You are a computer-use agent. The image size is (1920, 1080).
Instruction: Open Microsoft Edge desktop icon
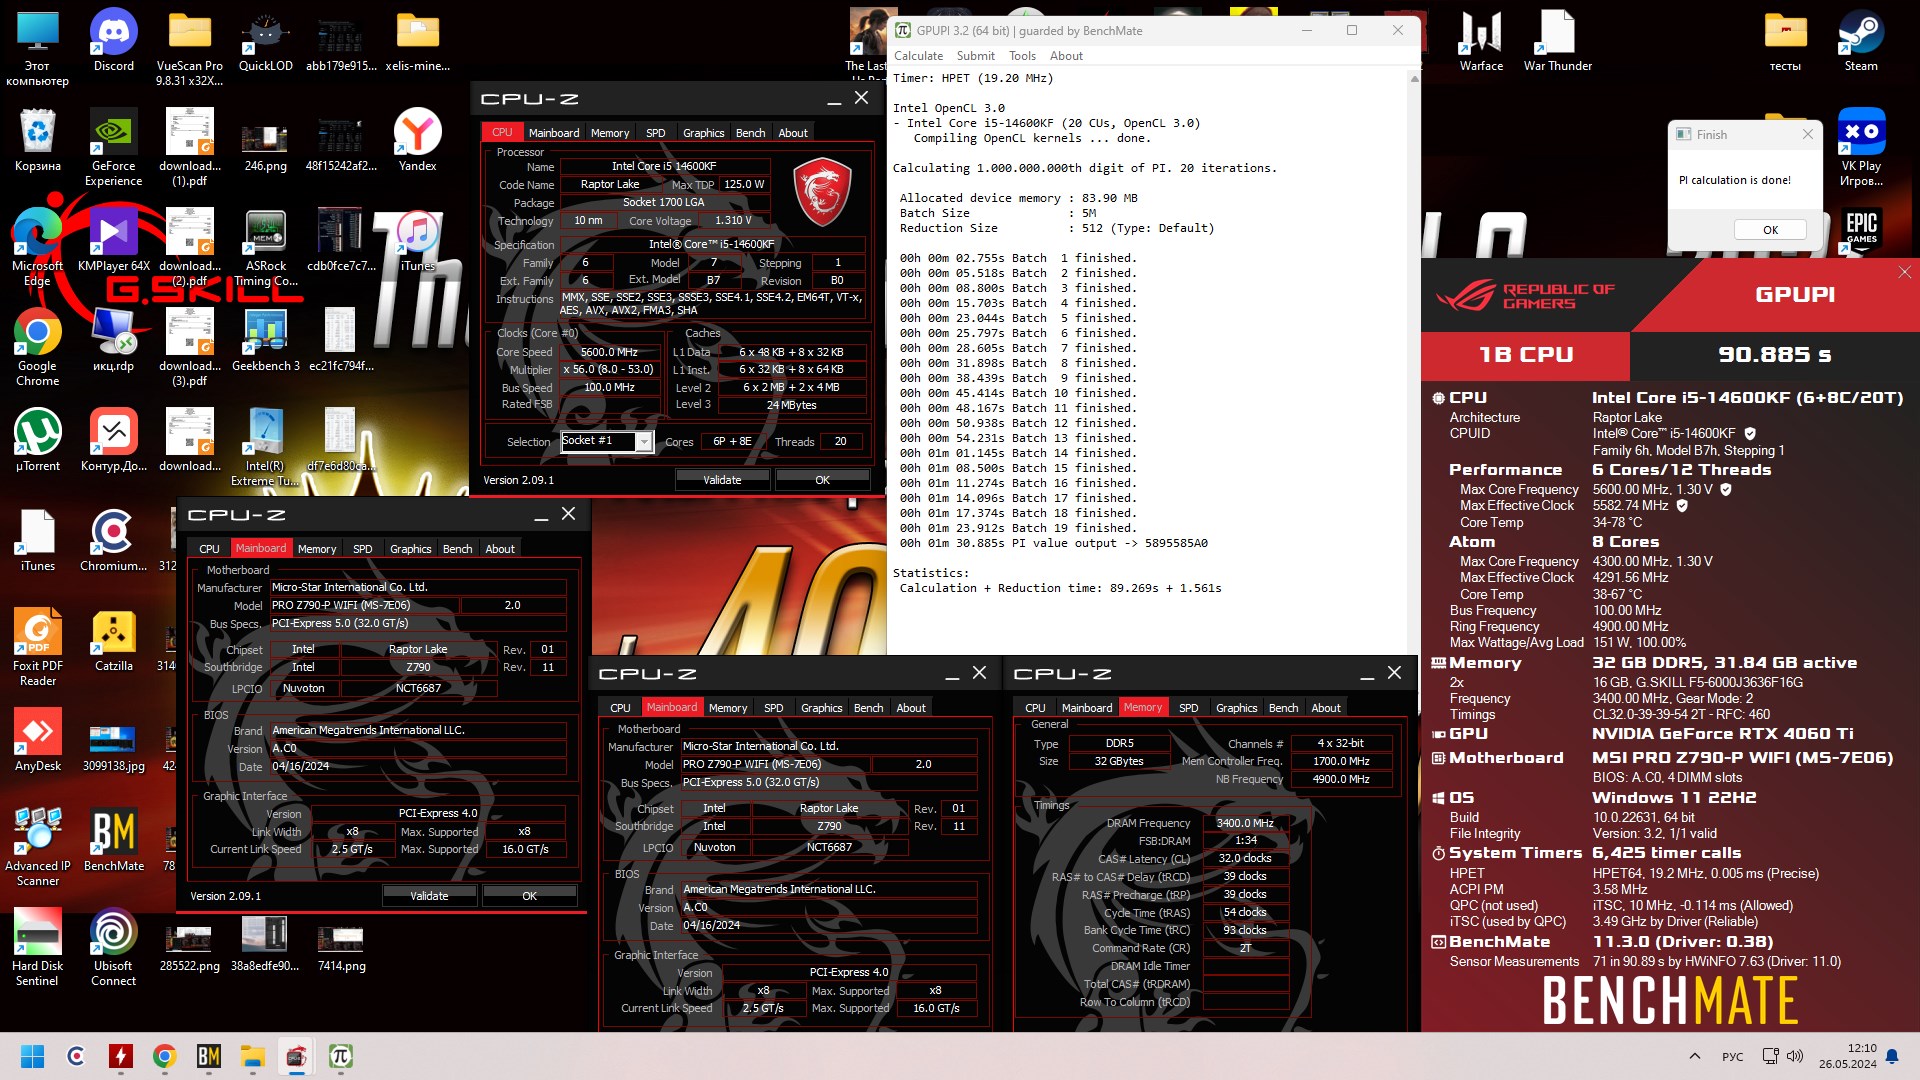tap(37, 247)
